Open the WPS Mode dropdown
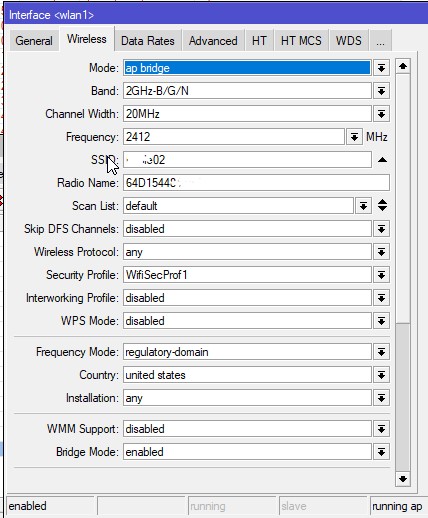This screenshot has height=518, width=428. click(381, 321)
